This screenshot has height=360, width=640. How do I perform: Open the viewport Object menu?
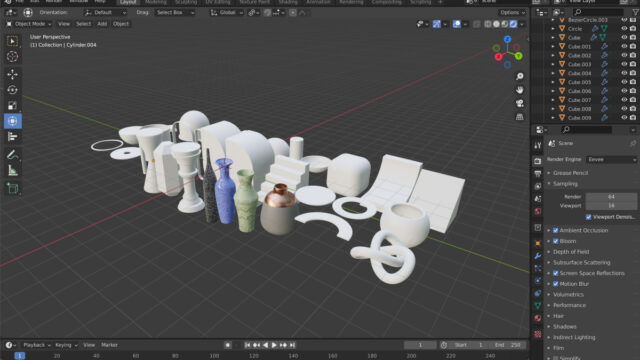click(x=121, y=24)
